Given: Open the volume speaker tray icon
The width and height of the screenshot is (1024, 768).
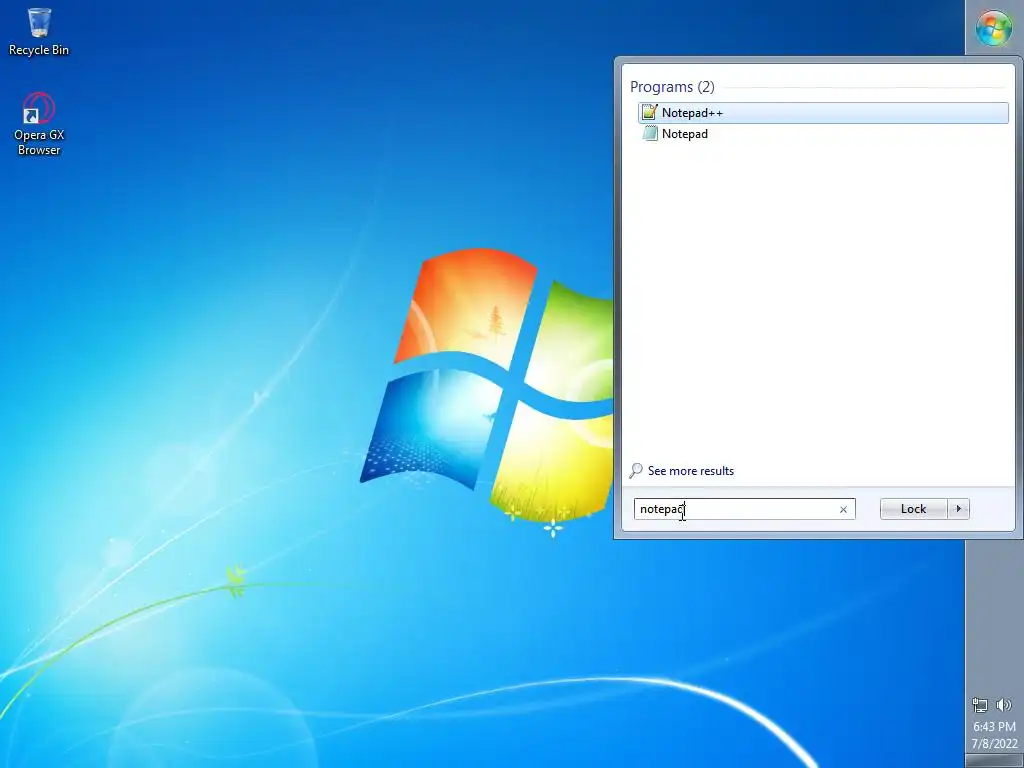Looking at the screenshot, I should pyautogui.click(x=1004, y=705).
